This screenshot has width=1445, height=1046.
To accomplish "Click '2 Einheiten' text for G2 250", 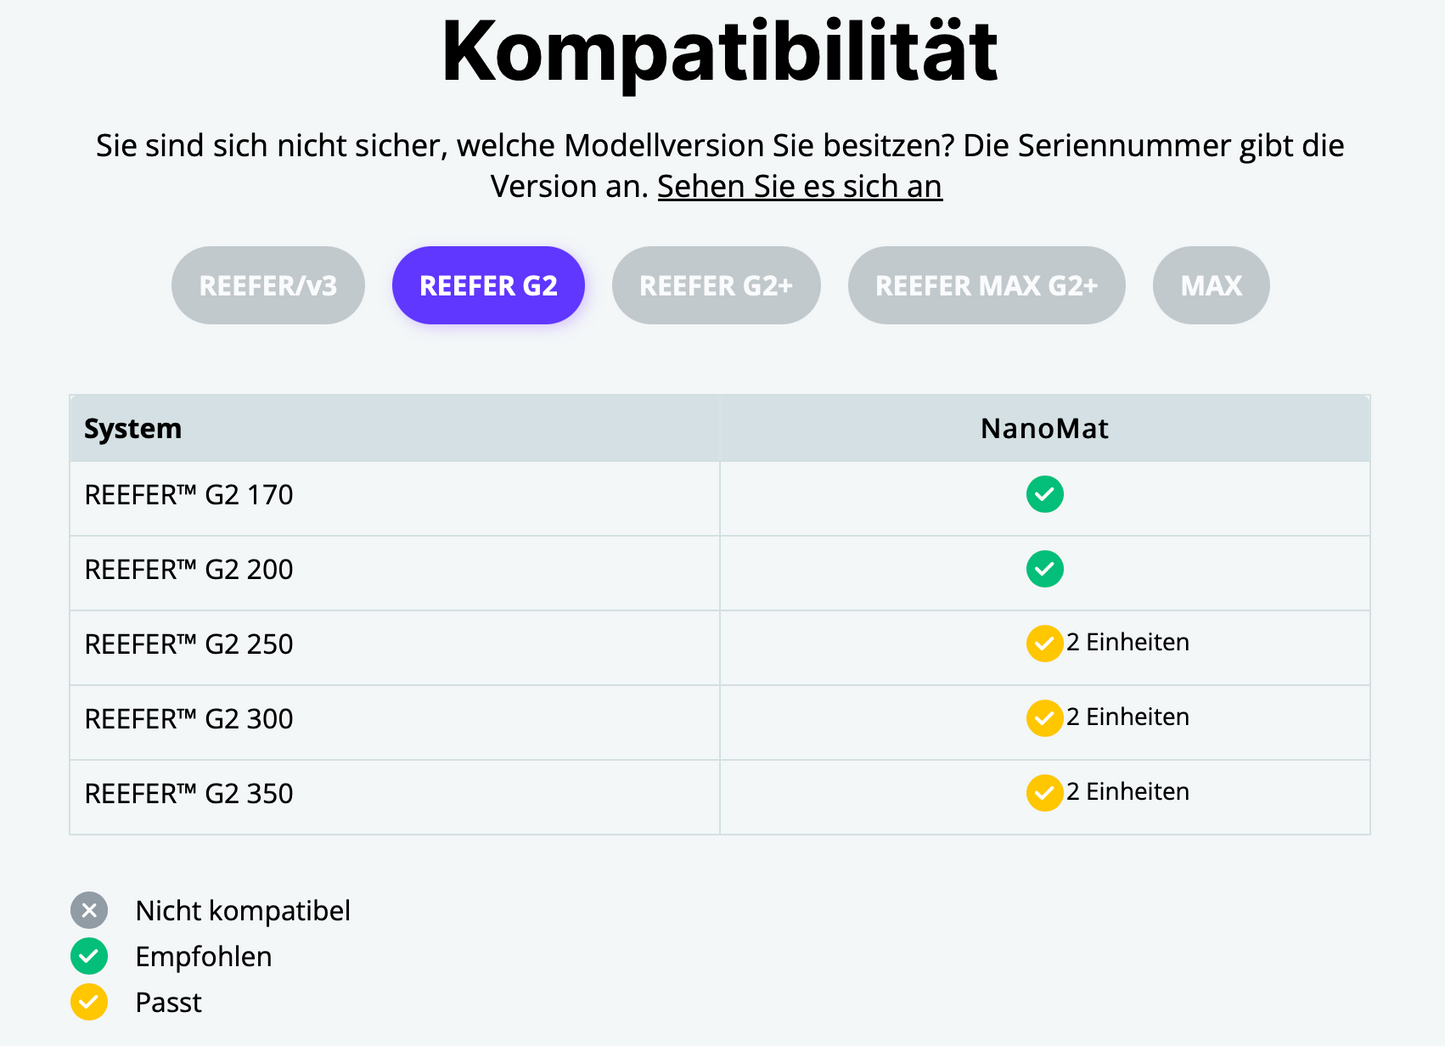I will tap(1128, 642).
